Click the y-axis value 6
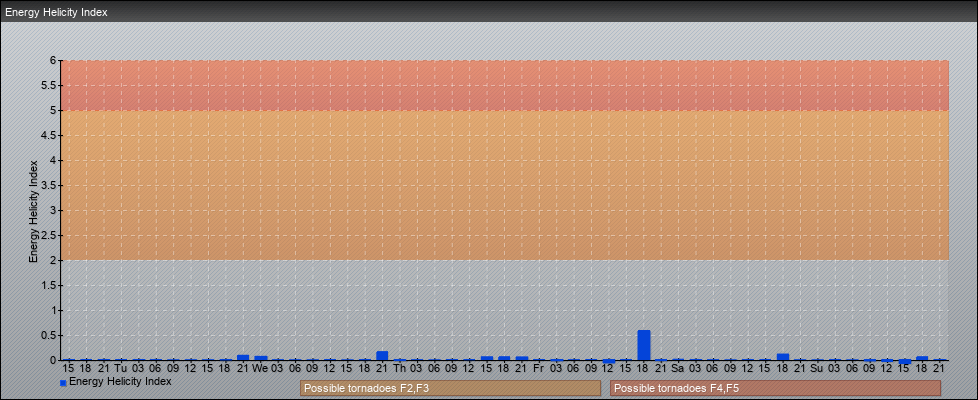Viewport: 978px width, 400px height. click(x=53, y=61)
